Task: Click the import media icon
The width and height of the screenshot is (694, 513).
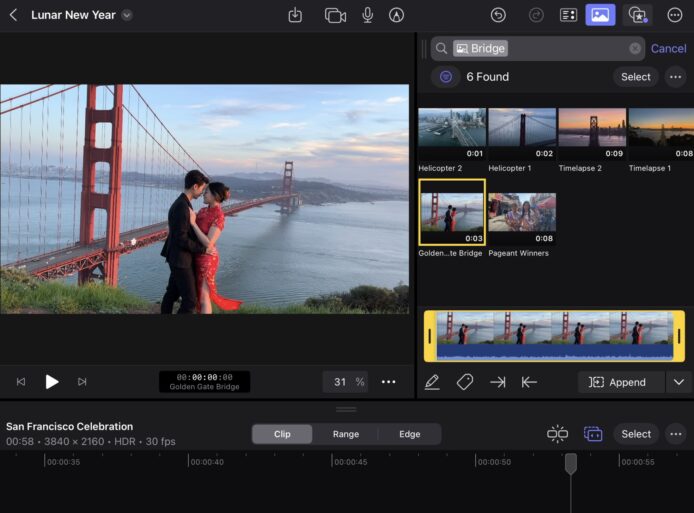Action: [x=295, y=15]
